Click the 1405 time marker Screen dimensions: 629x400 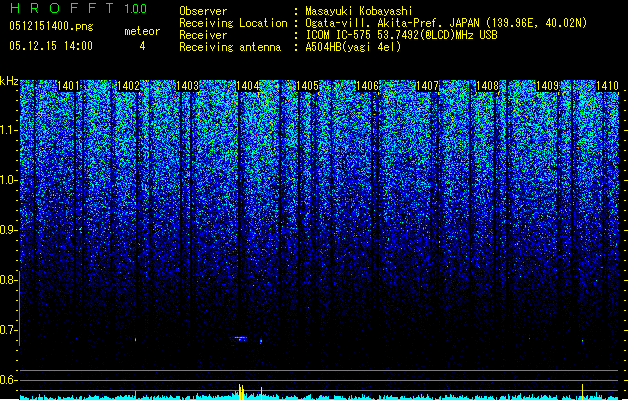(307, 86)
